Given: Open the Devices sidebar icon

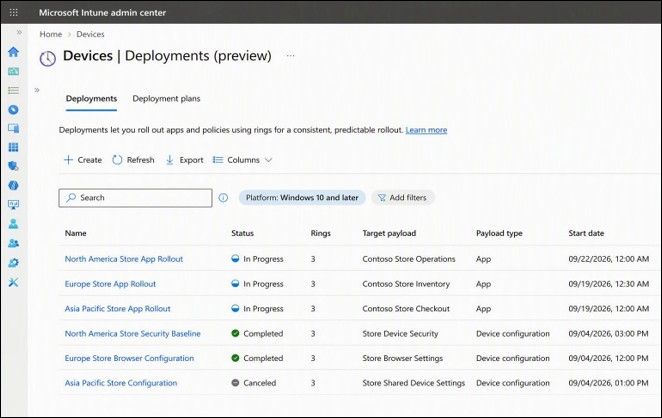Looking at the screenshot, I should point(14,128).
